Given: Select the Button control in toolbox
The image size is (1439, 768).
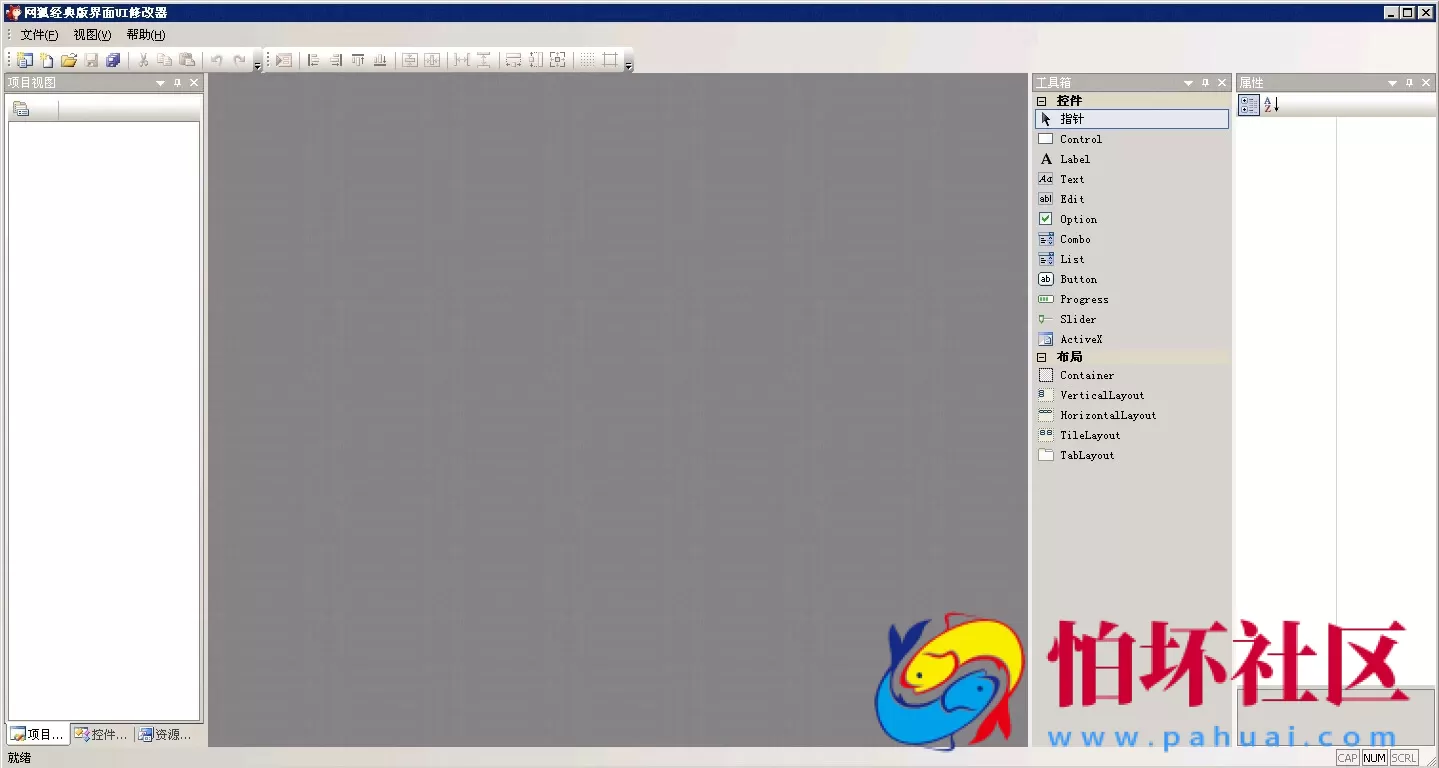Looking at the screenshot, I should click(1078, 279).
